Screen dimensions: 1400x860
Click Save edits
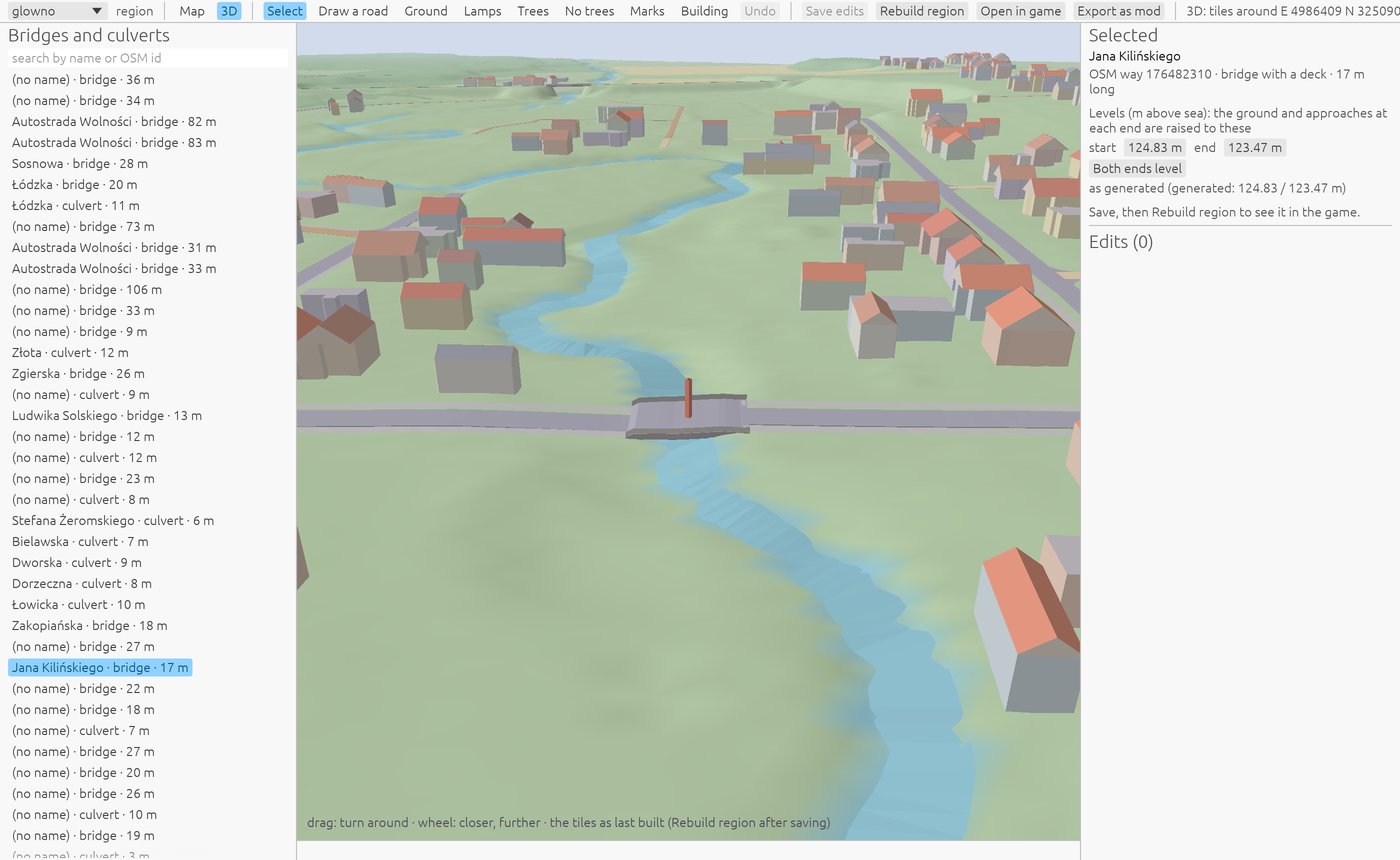834,11
